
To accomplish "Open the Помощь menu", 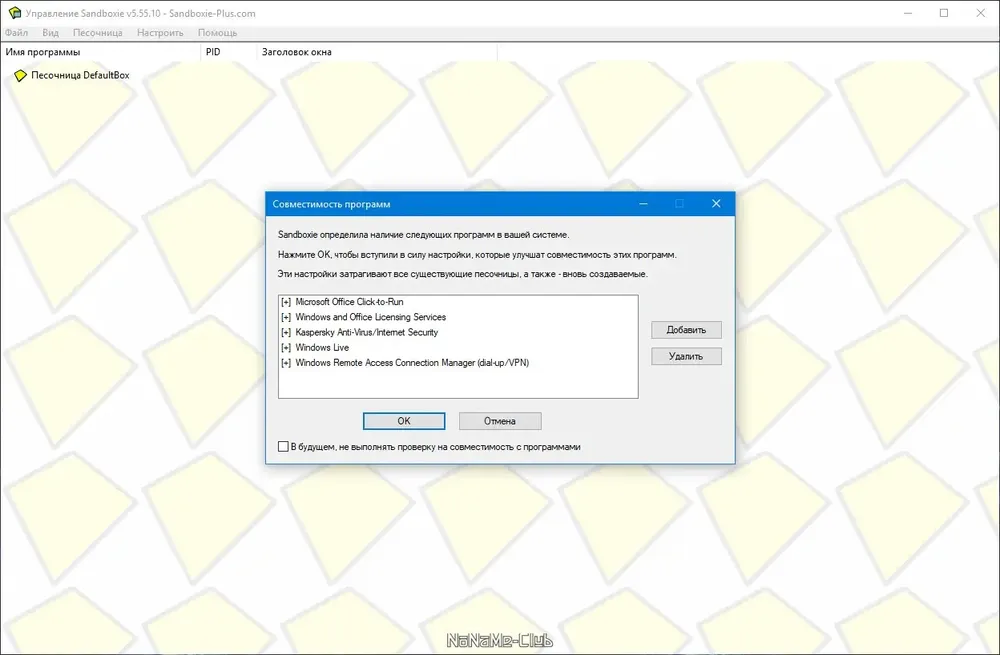I will pyautogui.click(x=217, y=33).
